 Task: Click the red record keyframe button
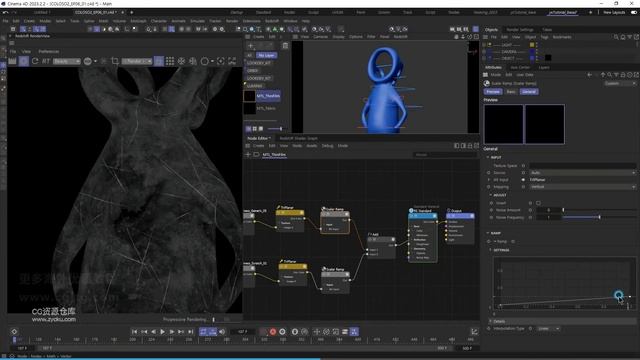[273, 332]
